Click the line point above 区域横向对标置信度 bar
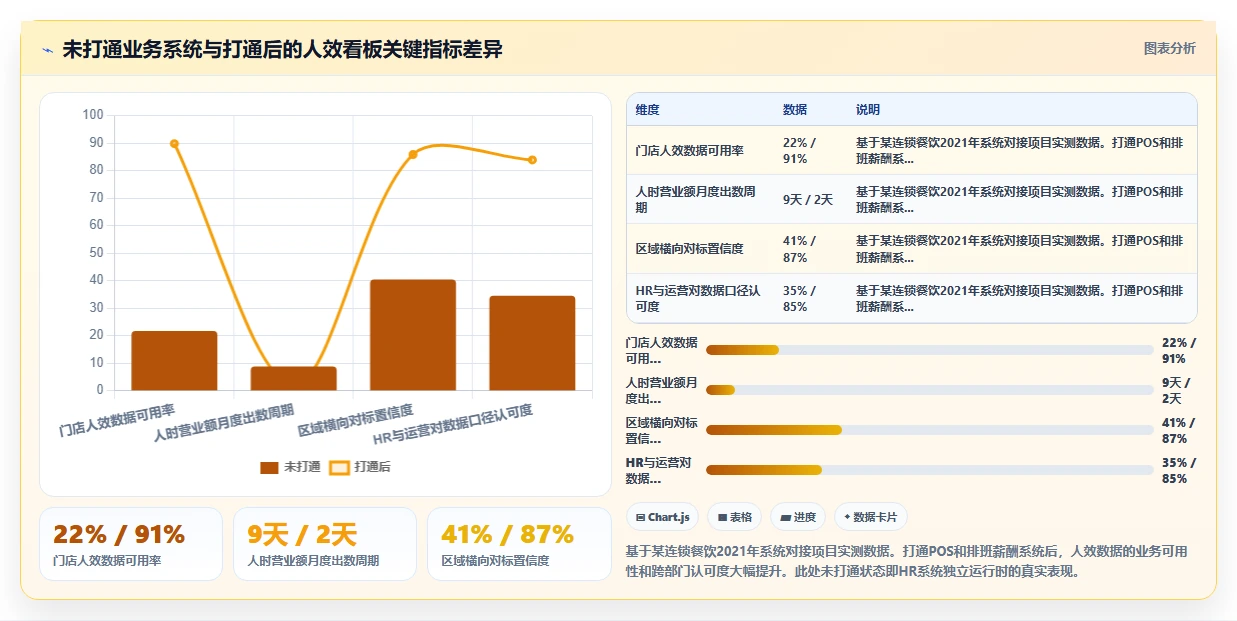This screenshot has width=1237, height=621. pyautogui.click(x=413, y=154)
